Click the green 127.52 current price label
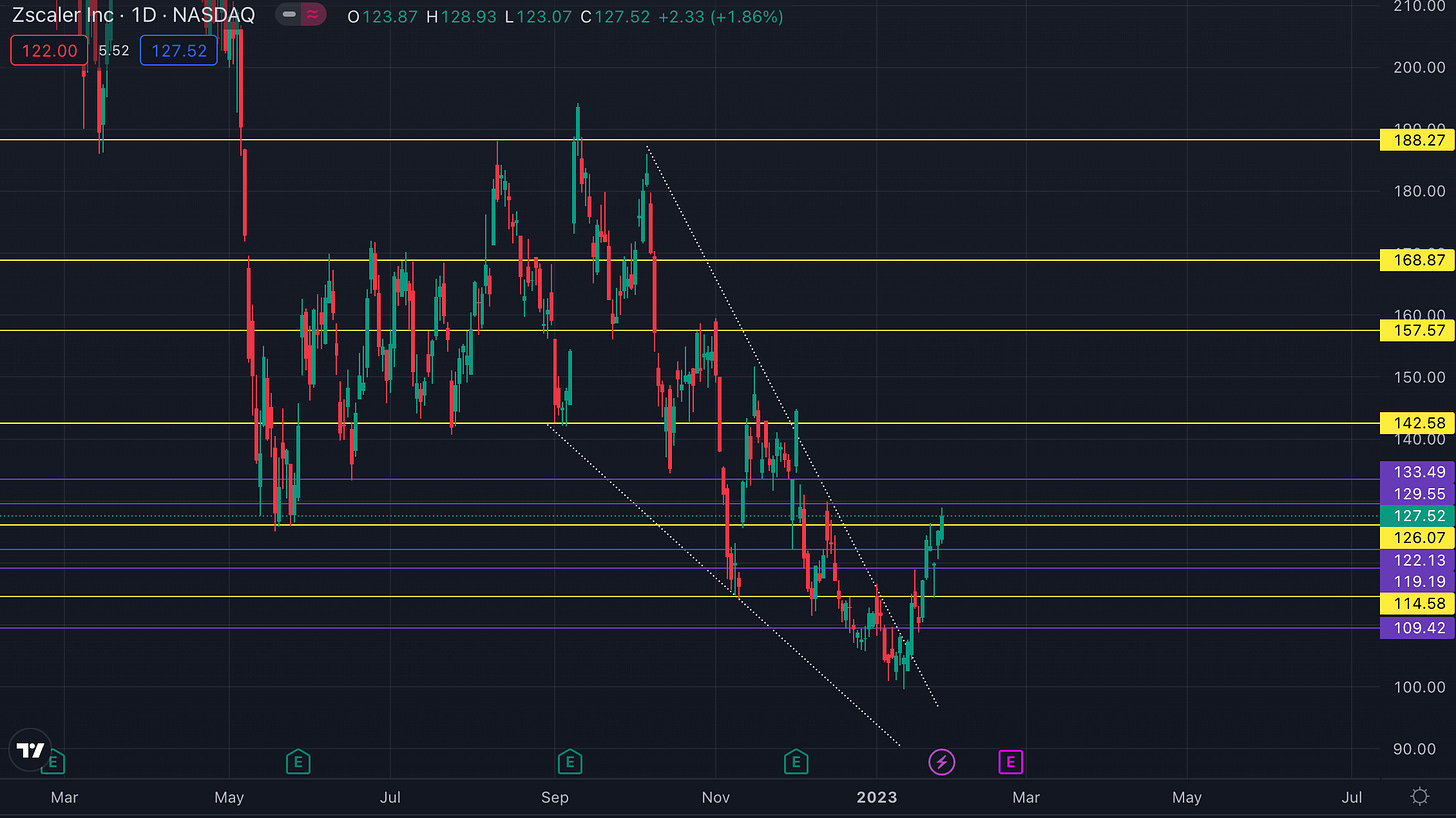The width and height of the screenshot is (1456, 818). 1416,516
